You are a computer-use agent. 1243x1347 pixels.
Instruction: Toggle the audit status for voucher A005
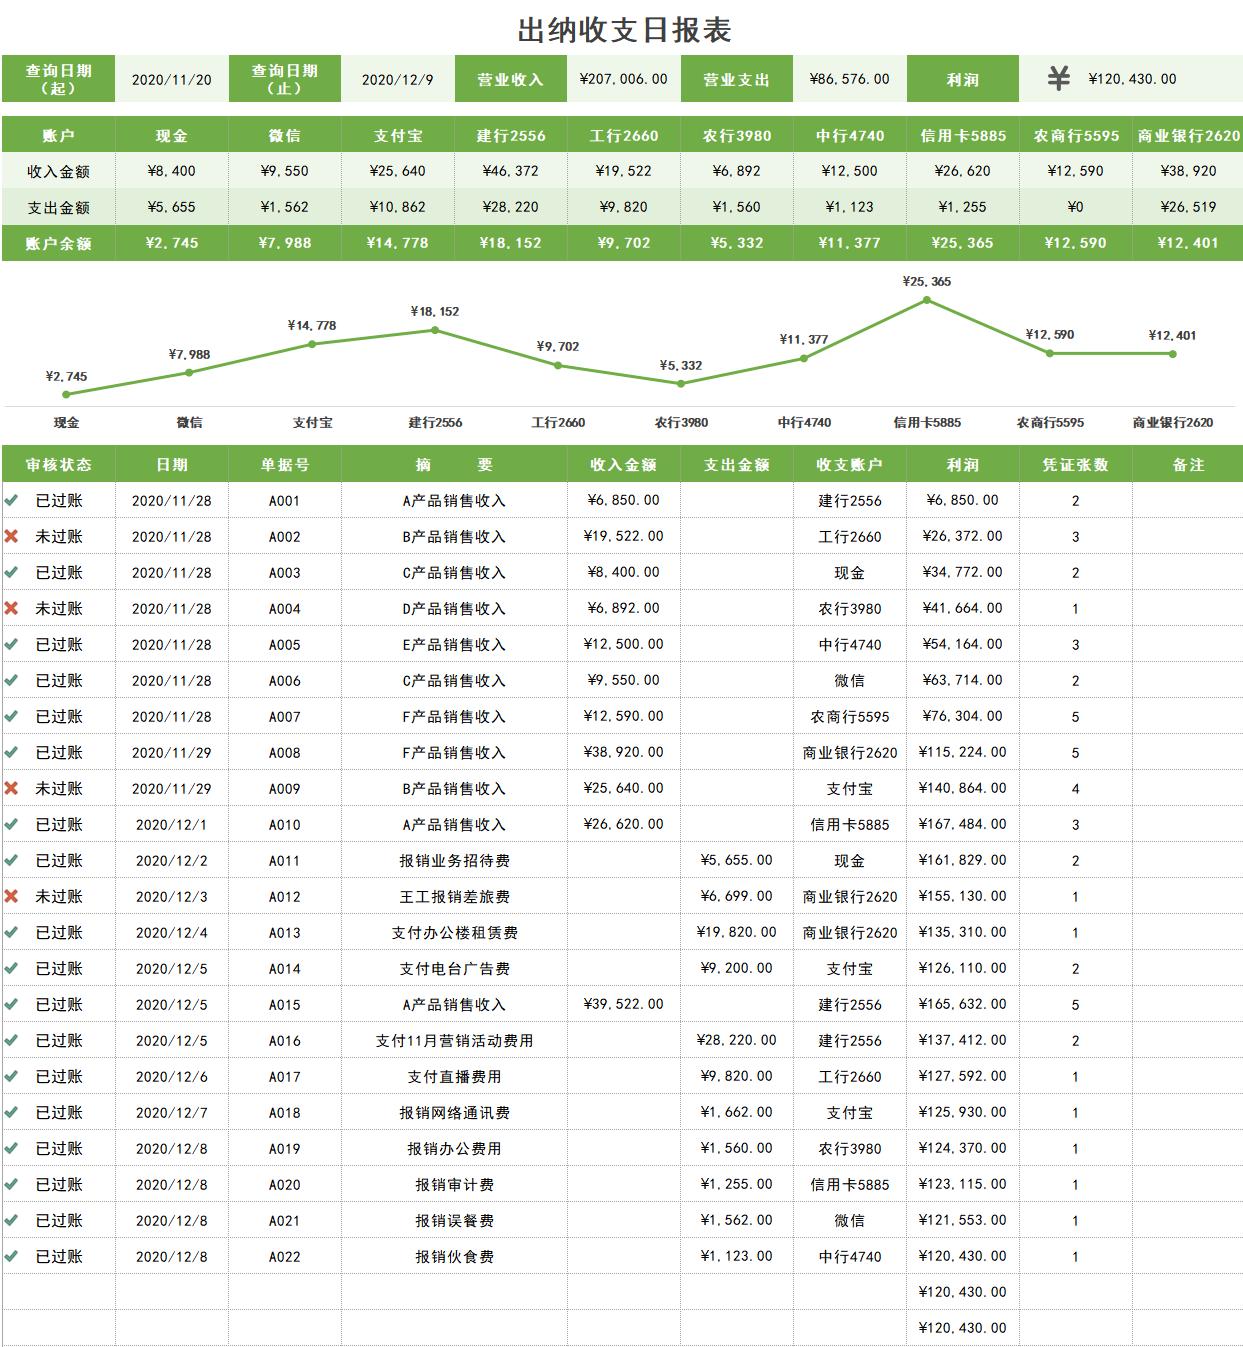[13, 642]
